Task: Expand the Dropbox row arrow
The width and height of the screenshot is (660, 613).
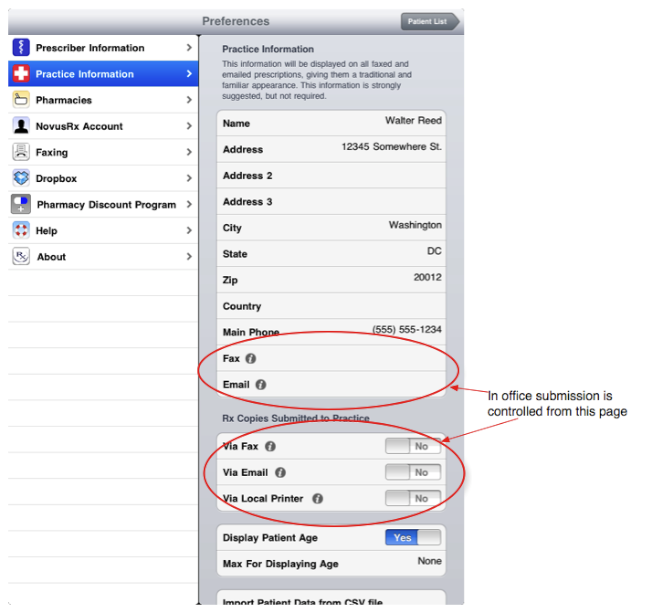Action: (x=189, y=179)
